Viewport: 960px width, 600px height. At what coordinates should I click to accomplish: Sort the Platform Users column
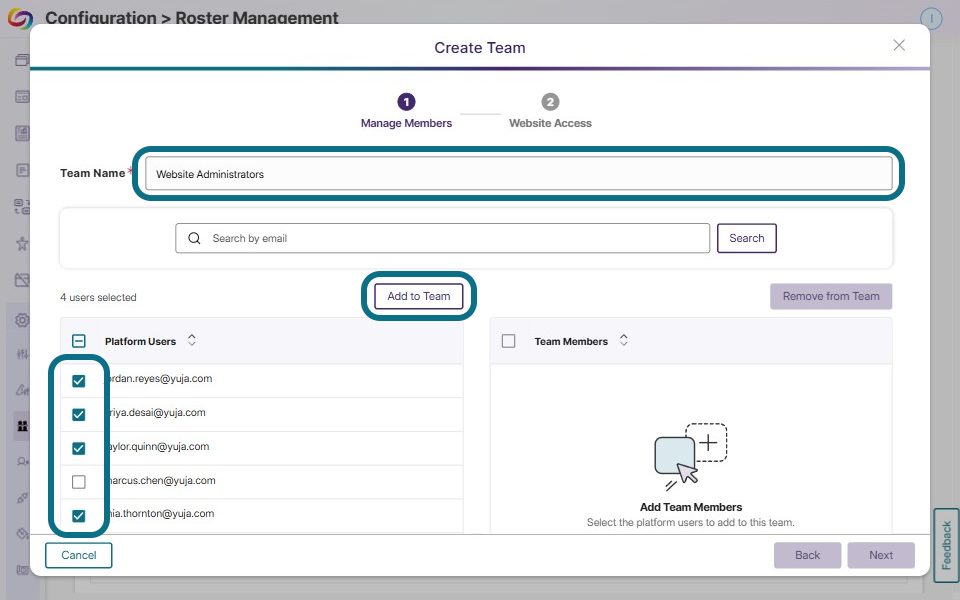coord(192,340)
